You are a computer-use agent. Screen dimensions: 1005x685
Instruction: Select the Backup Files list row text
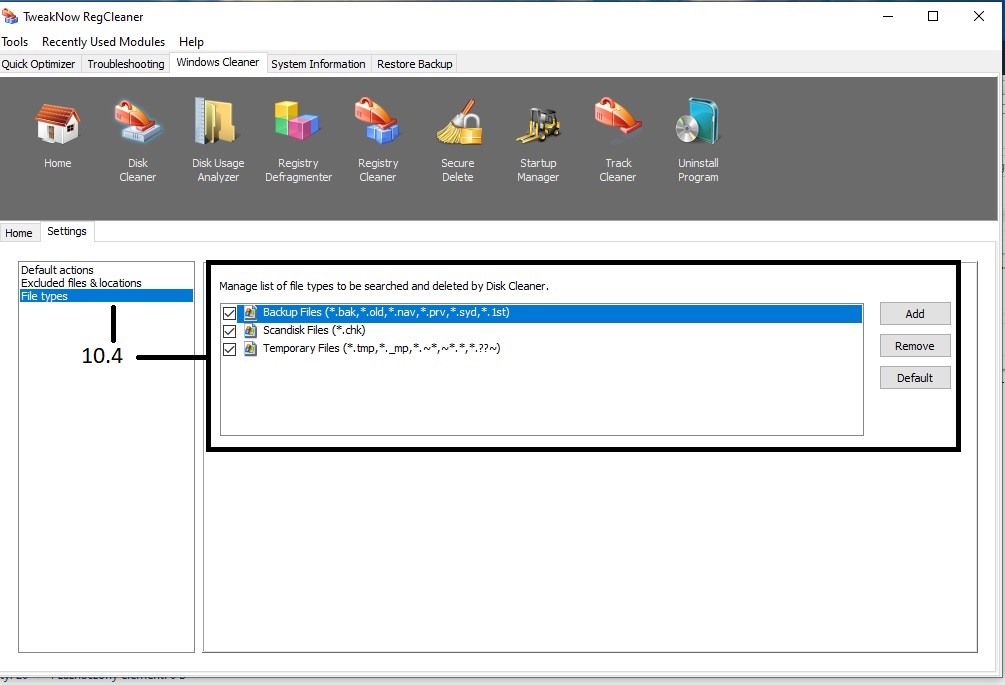pyautogui.click(x=386, y=313)
